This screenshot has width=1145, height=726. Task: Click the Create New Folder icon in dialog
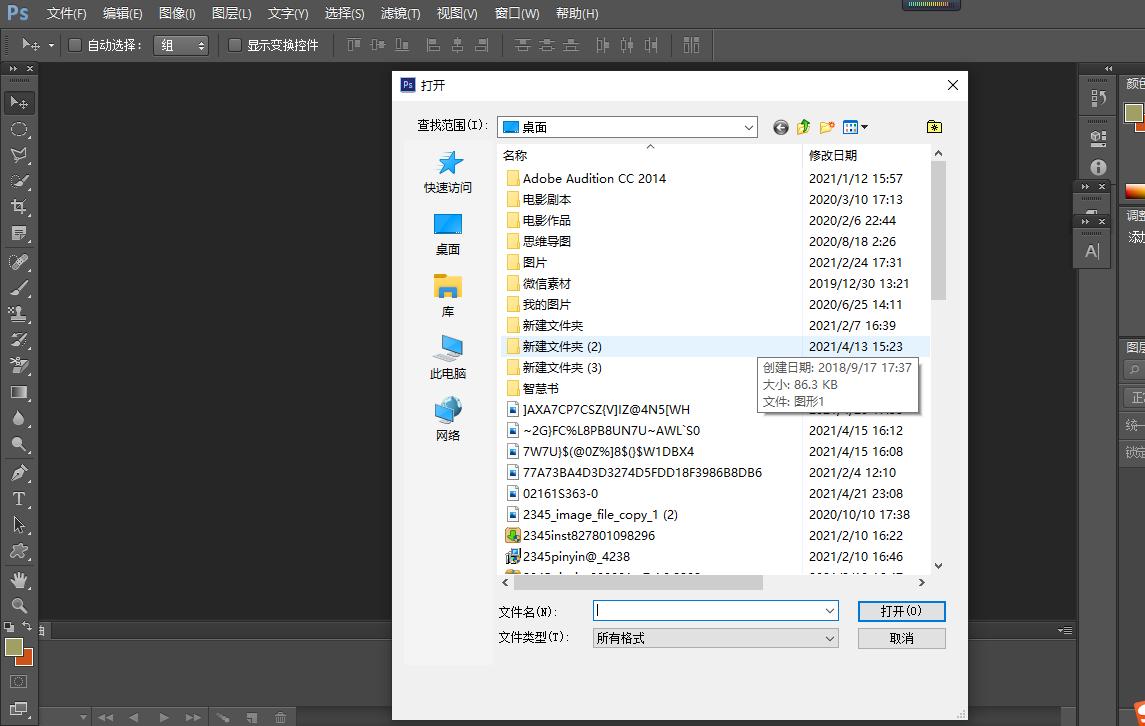826,127
